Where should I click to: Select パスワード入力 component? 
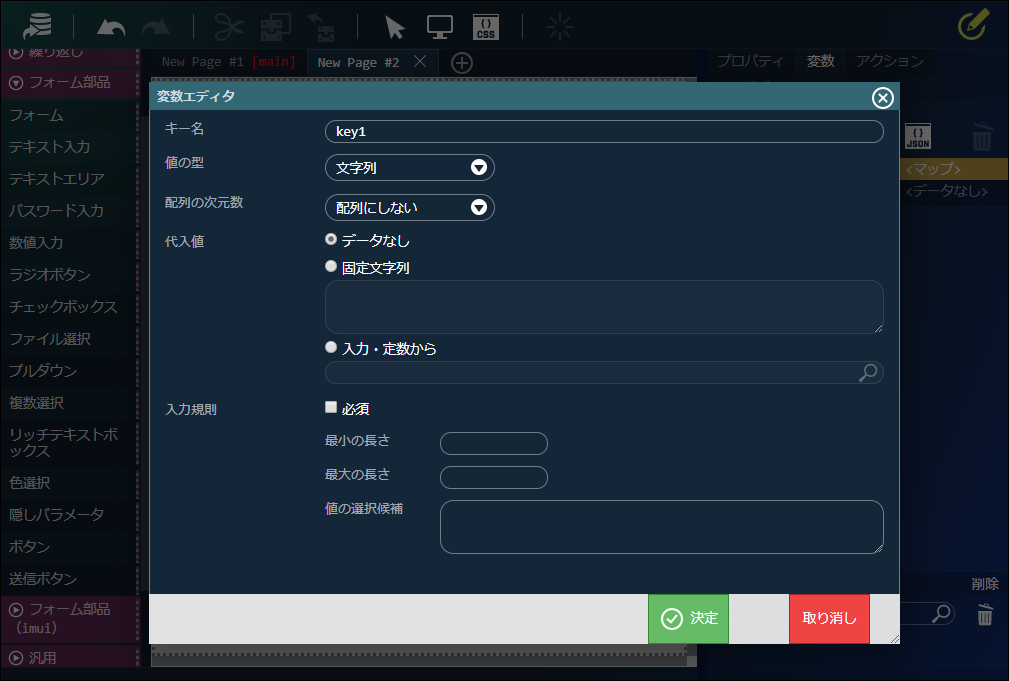click(69, 211)
